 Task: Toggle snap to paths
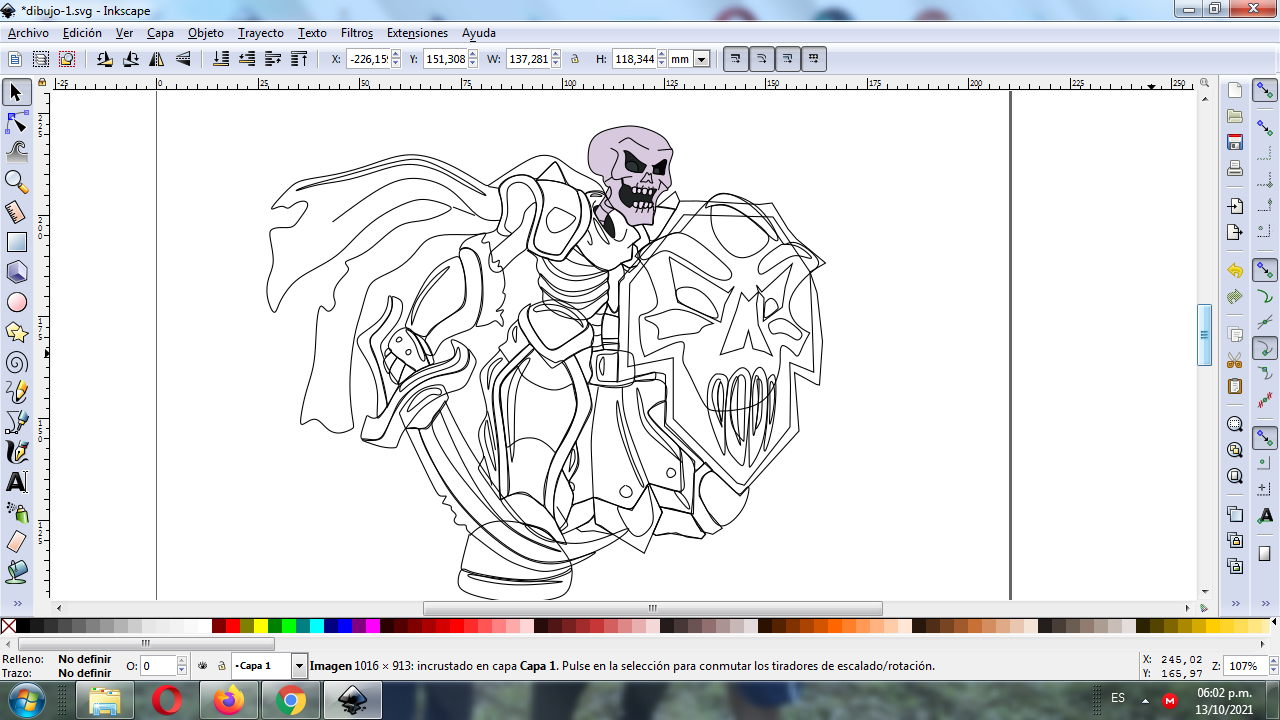click(x=1265, y=296)
